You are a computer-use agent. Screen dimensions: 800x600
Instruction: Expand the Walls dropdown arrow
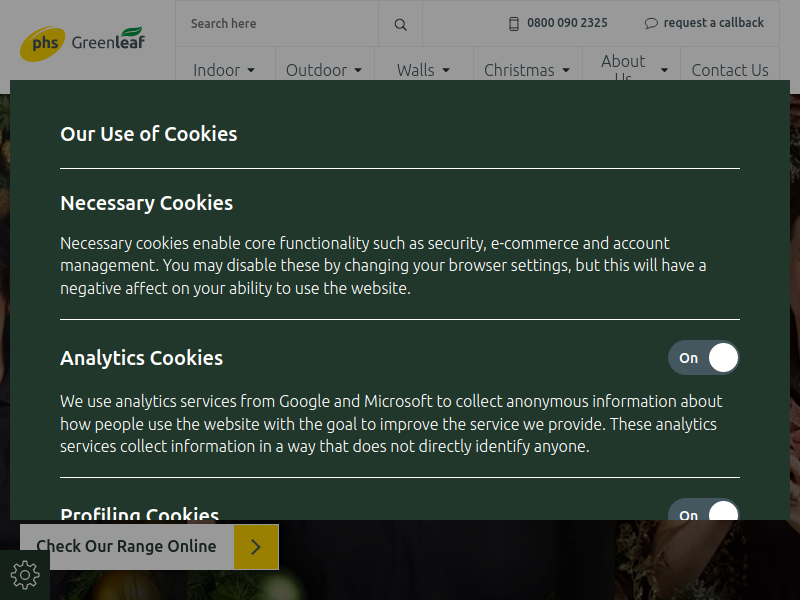coord(446,70)
